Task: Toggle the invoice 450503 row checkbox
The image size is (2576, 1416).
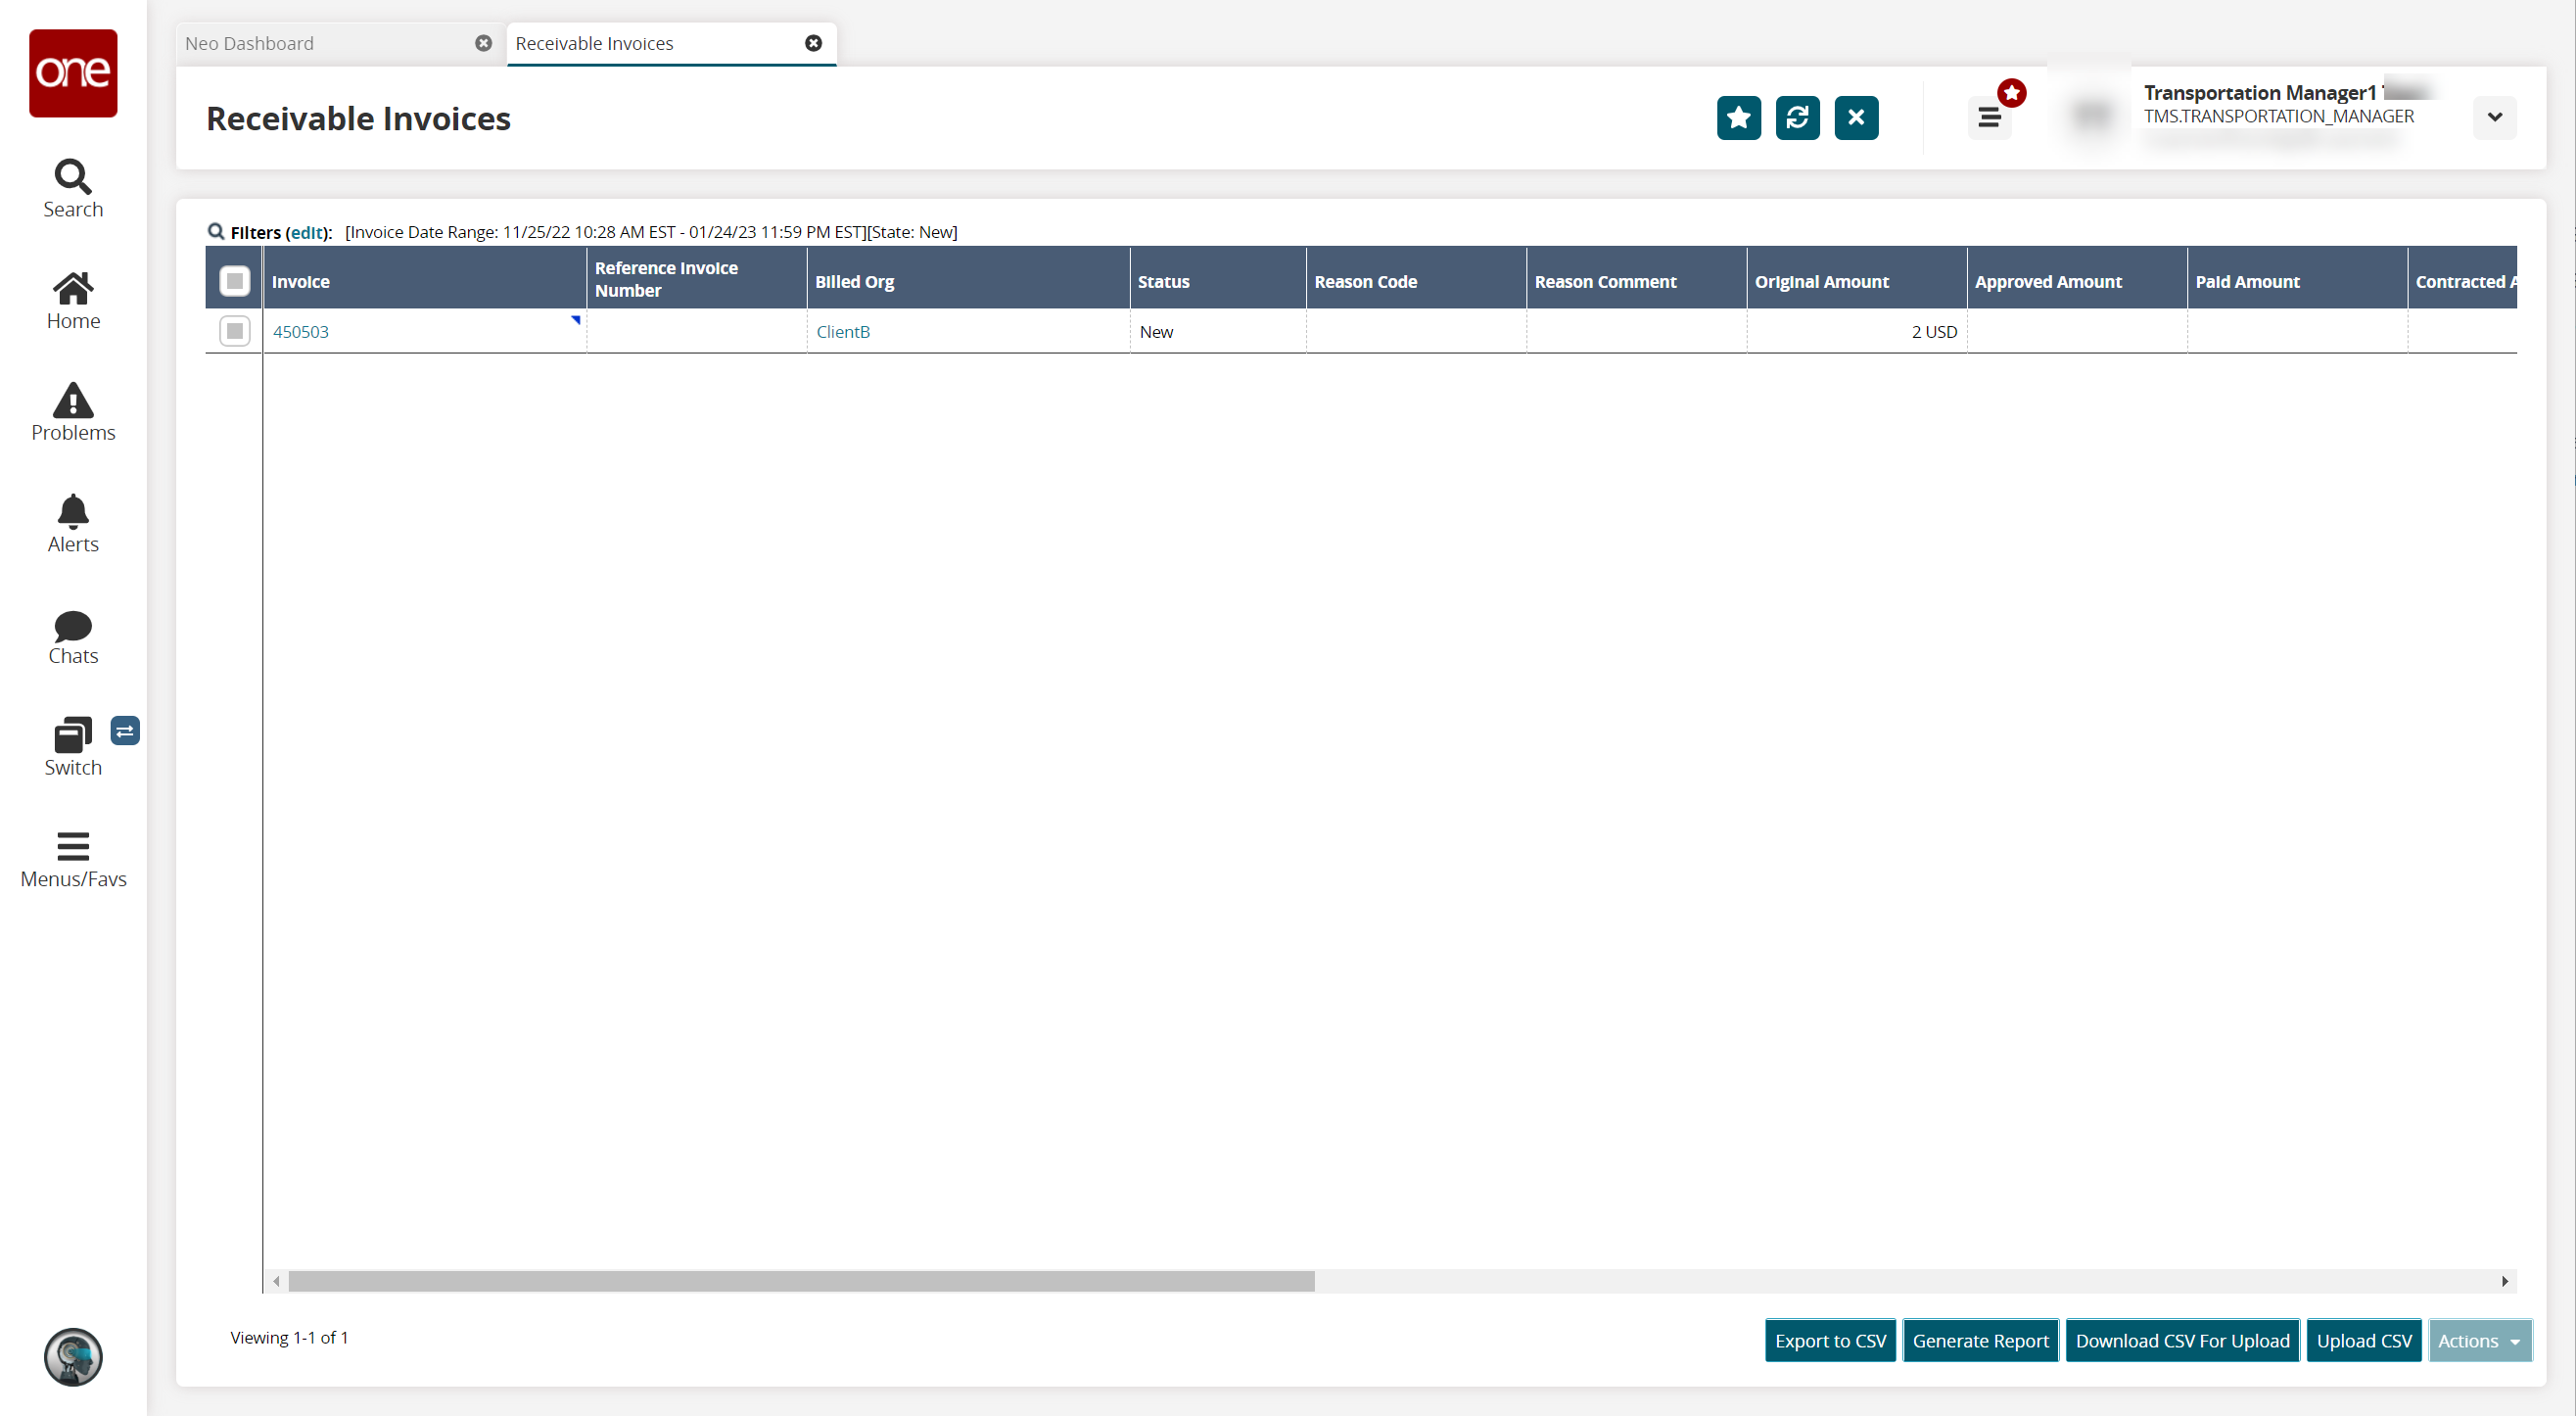Action: (x=234, y=331)
